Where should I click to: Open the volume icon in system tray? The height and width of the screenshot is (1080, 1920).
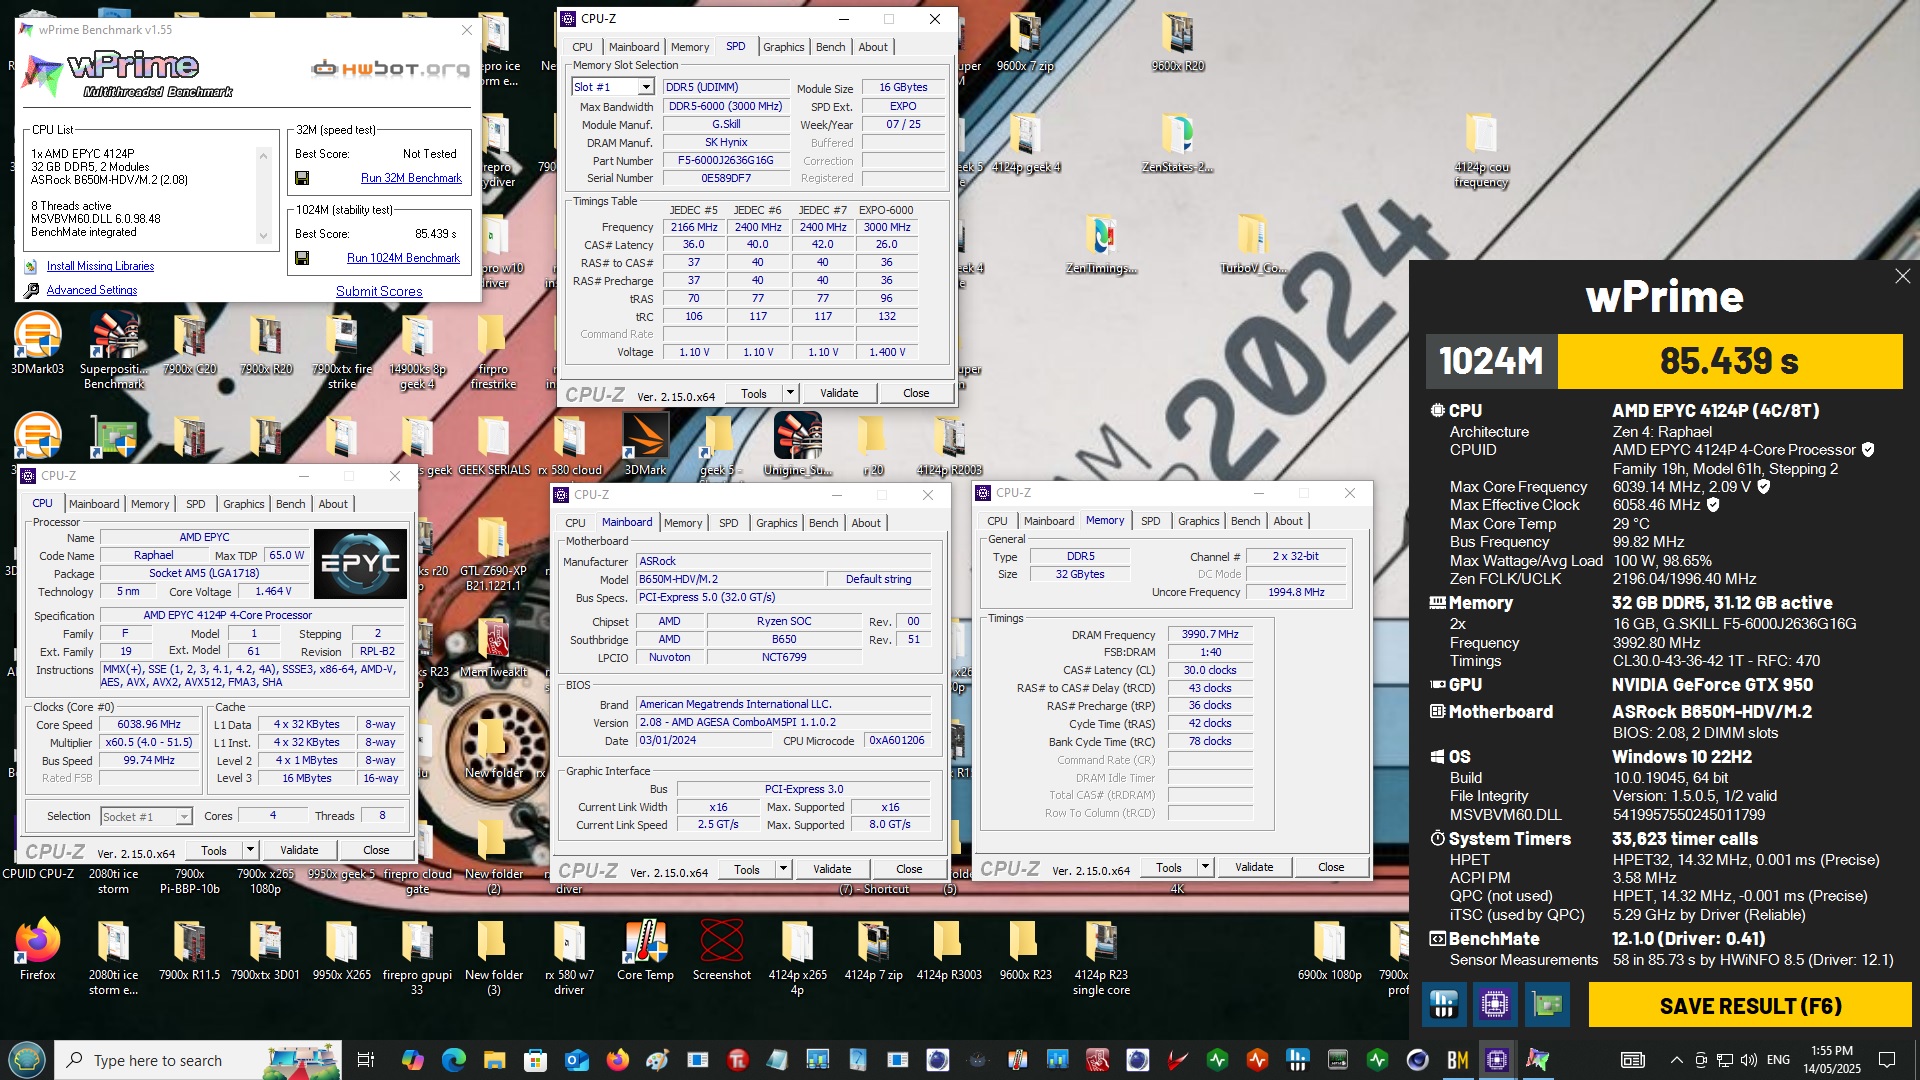tap(1748, 1060)
